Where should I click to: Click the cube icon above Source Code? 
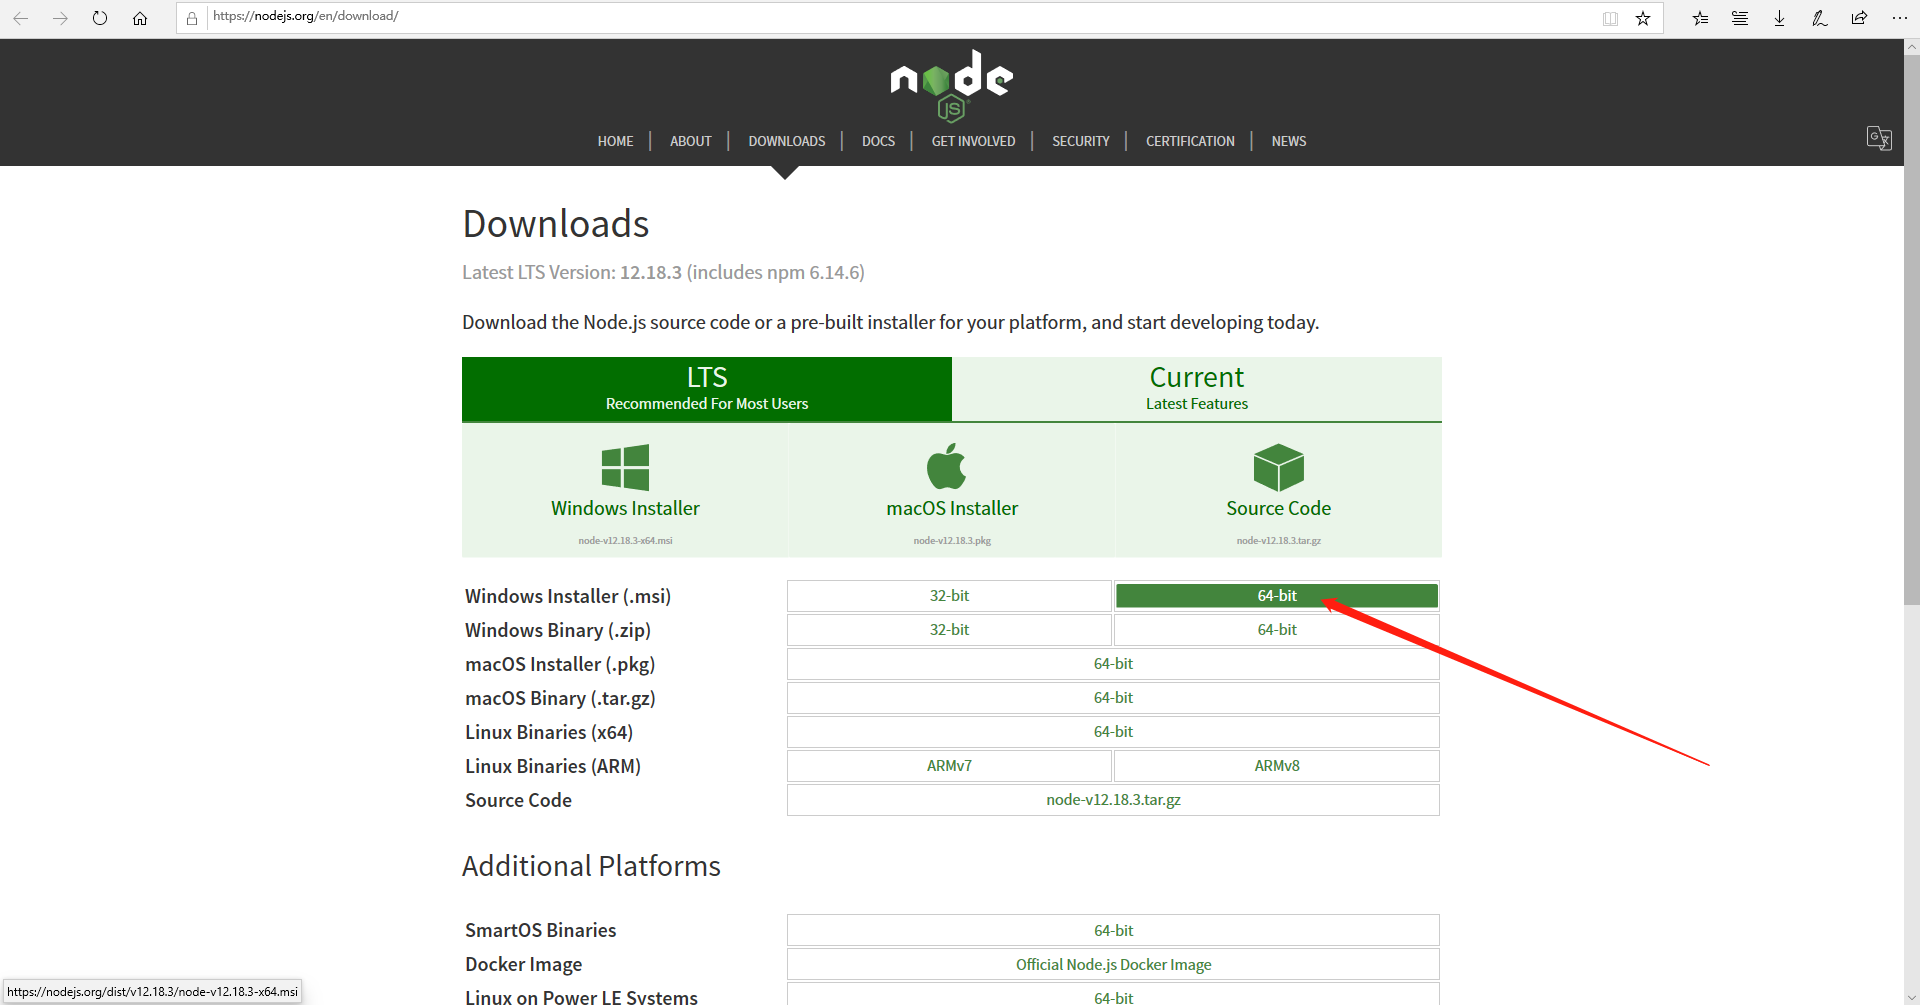(1278, 467)
